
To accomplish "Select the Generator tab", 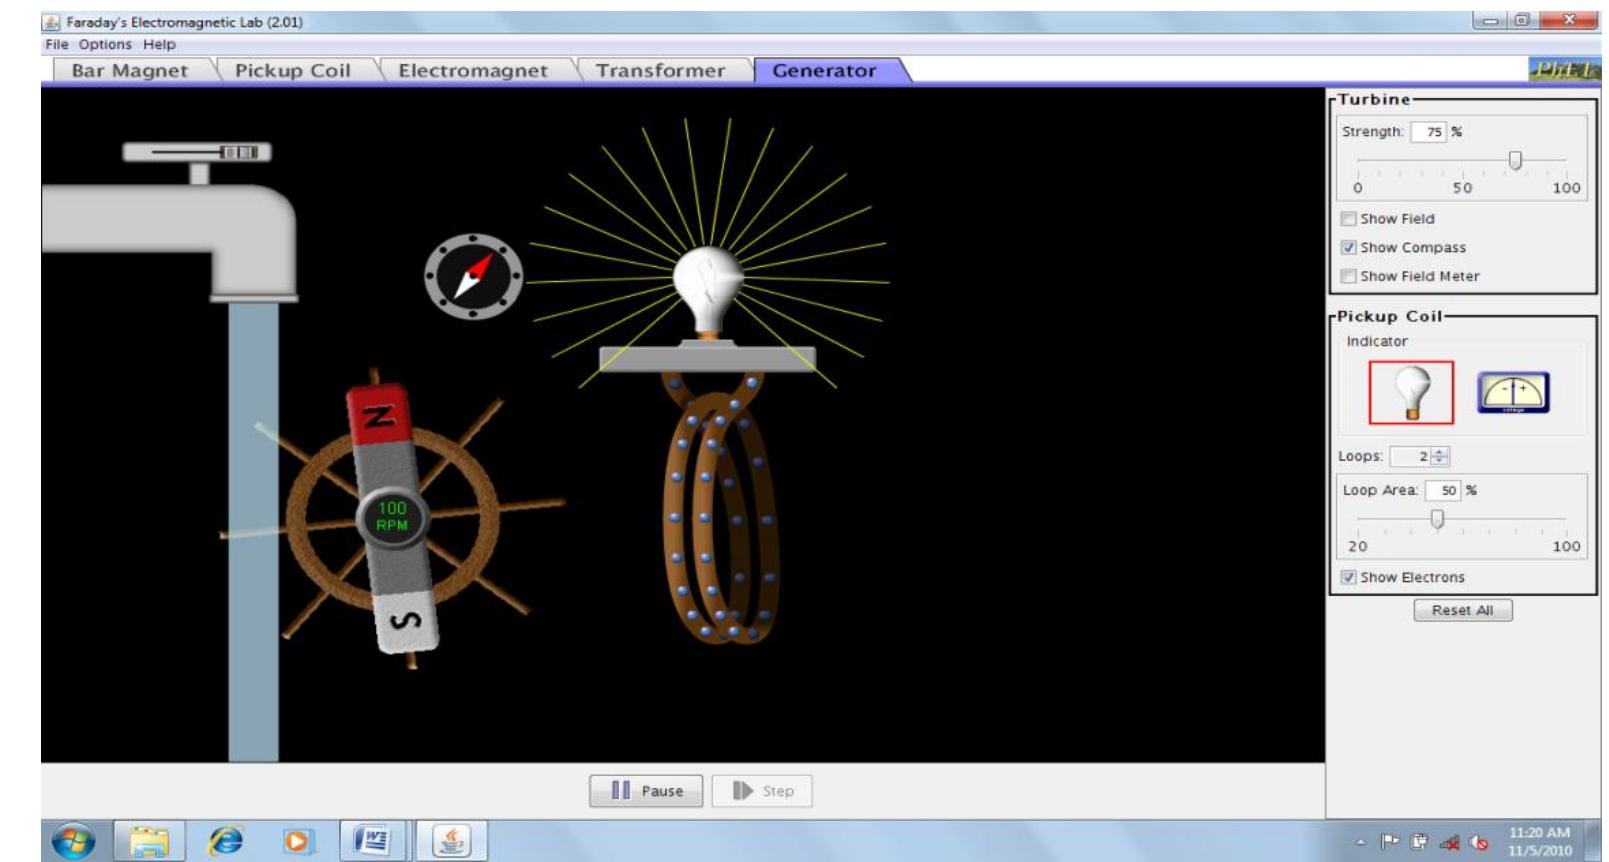I will 824,70.
